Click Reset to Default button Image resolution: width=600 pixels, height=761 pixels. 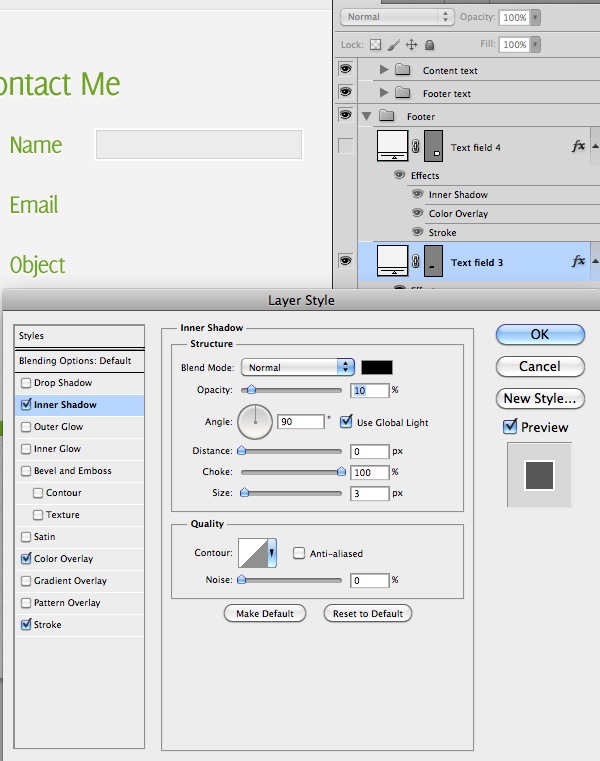367,613
